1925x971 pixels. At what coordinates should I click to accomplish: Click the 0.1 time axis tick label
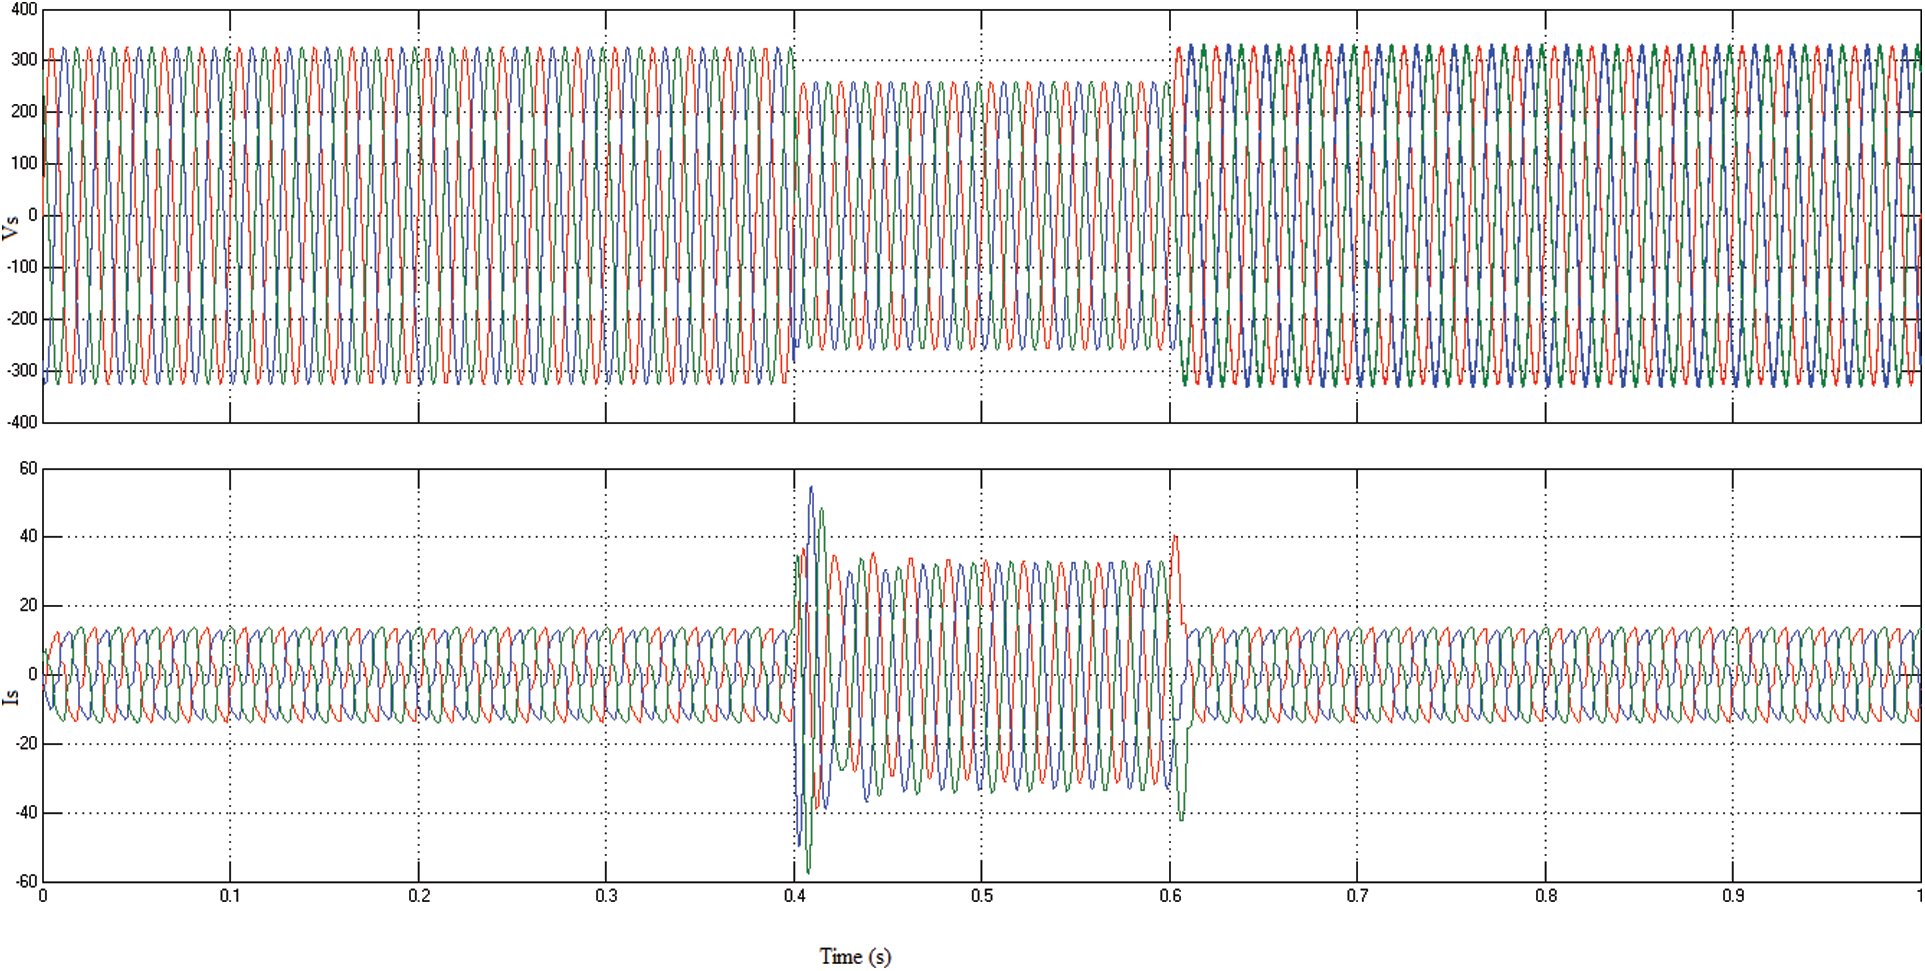pos(230,896)
